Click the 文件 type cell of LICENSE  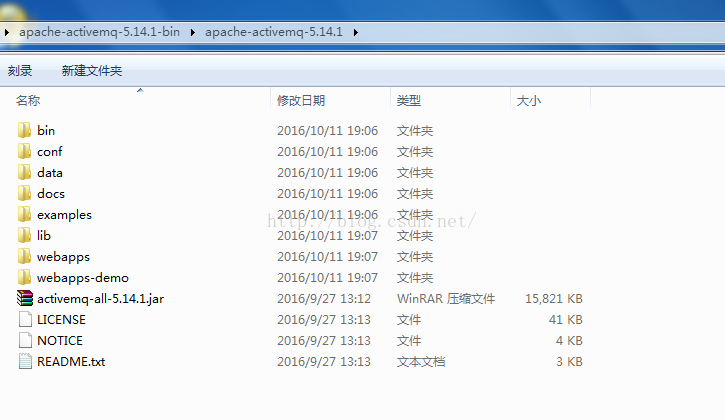pyautogui.click(x=409, y=320)
